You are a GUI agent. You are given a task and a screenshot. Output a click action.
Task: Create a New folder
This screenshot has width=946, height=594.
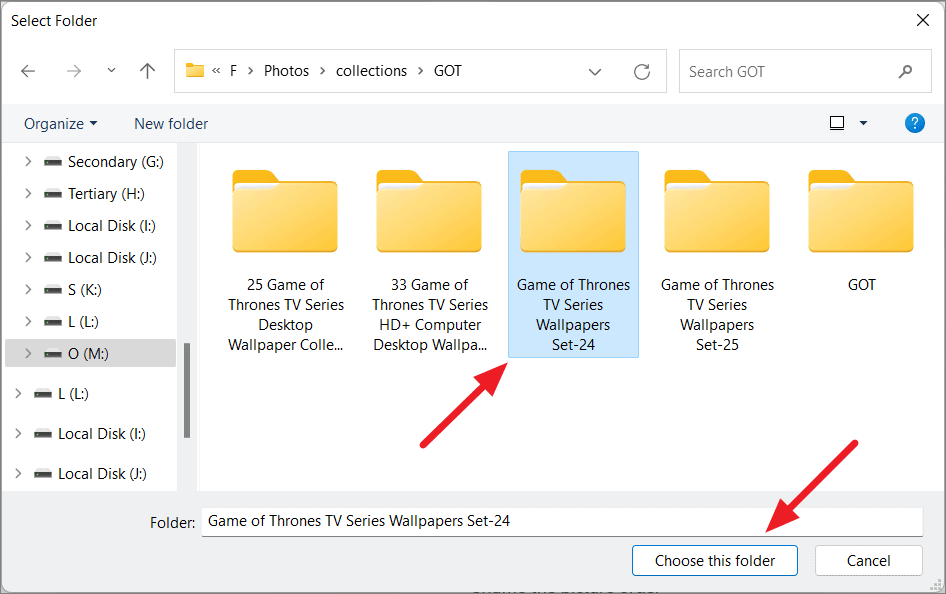[171, 124]
